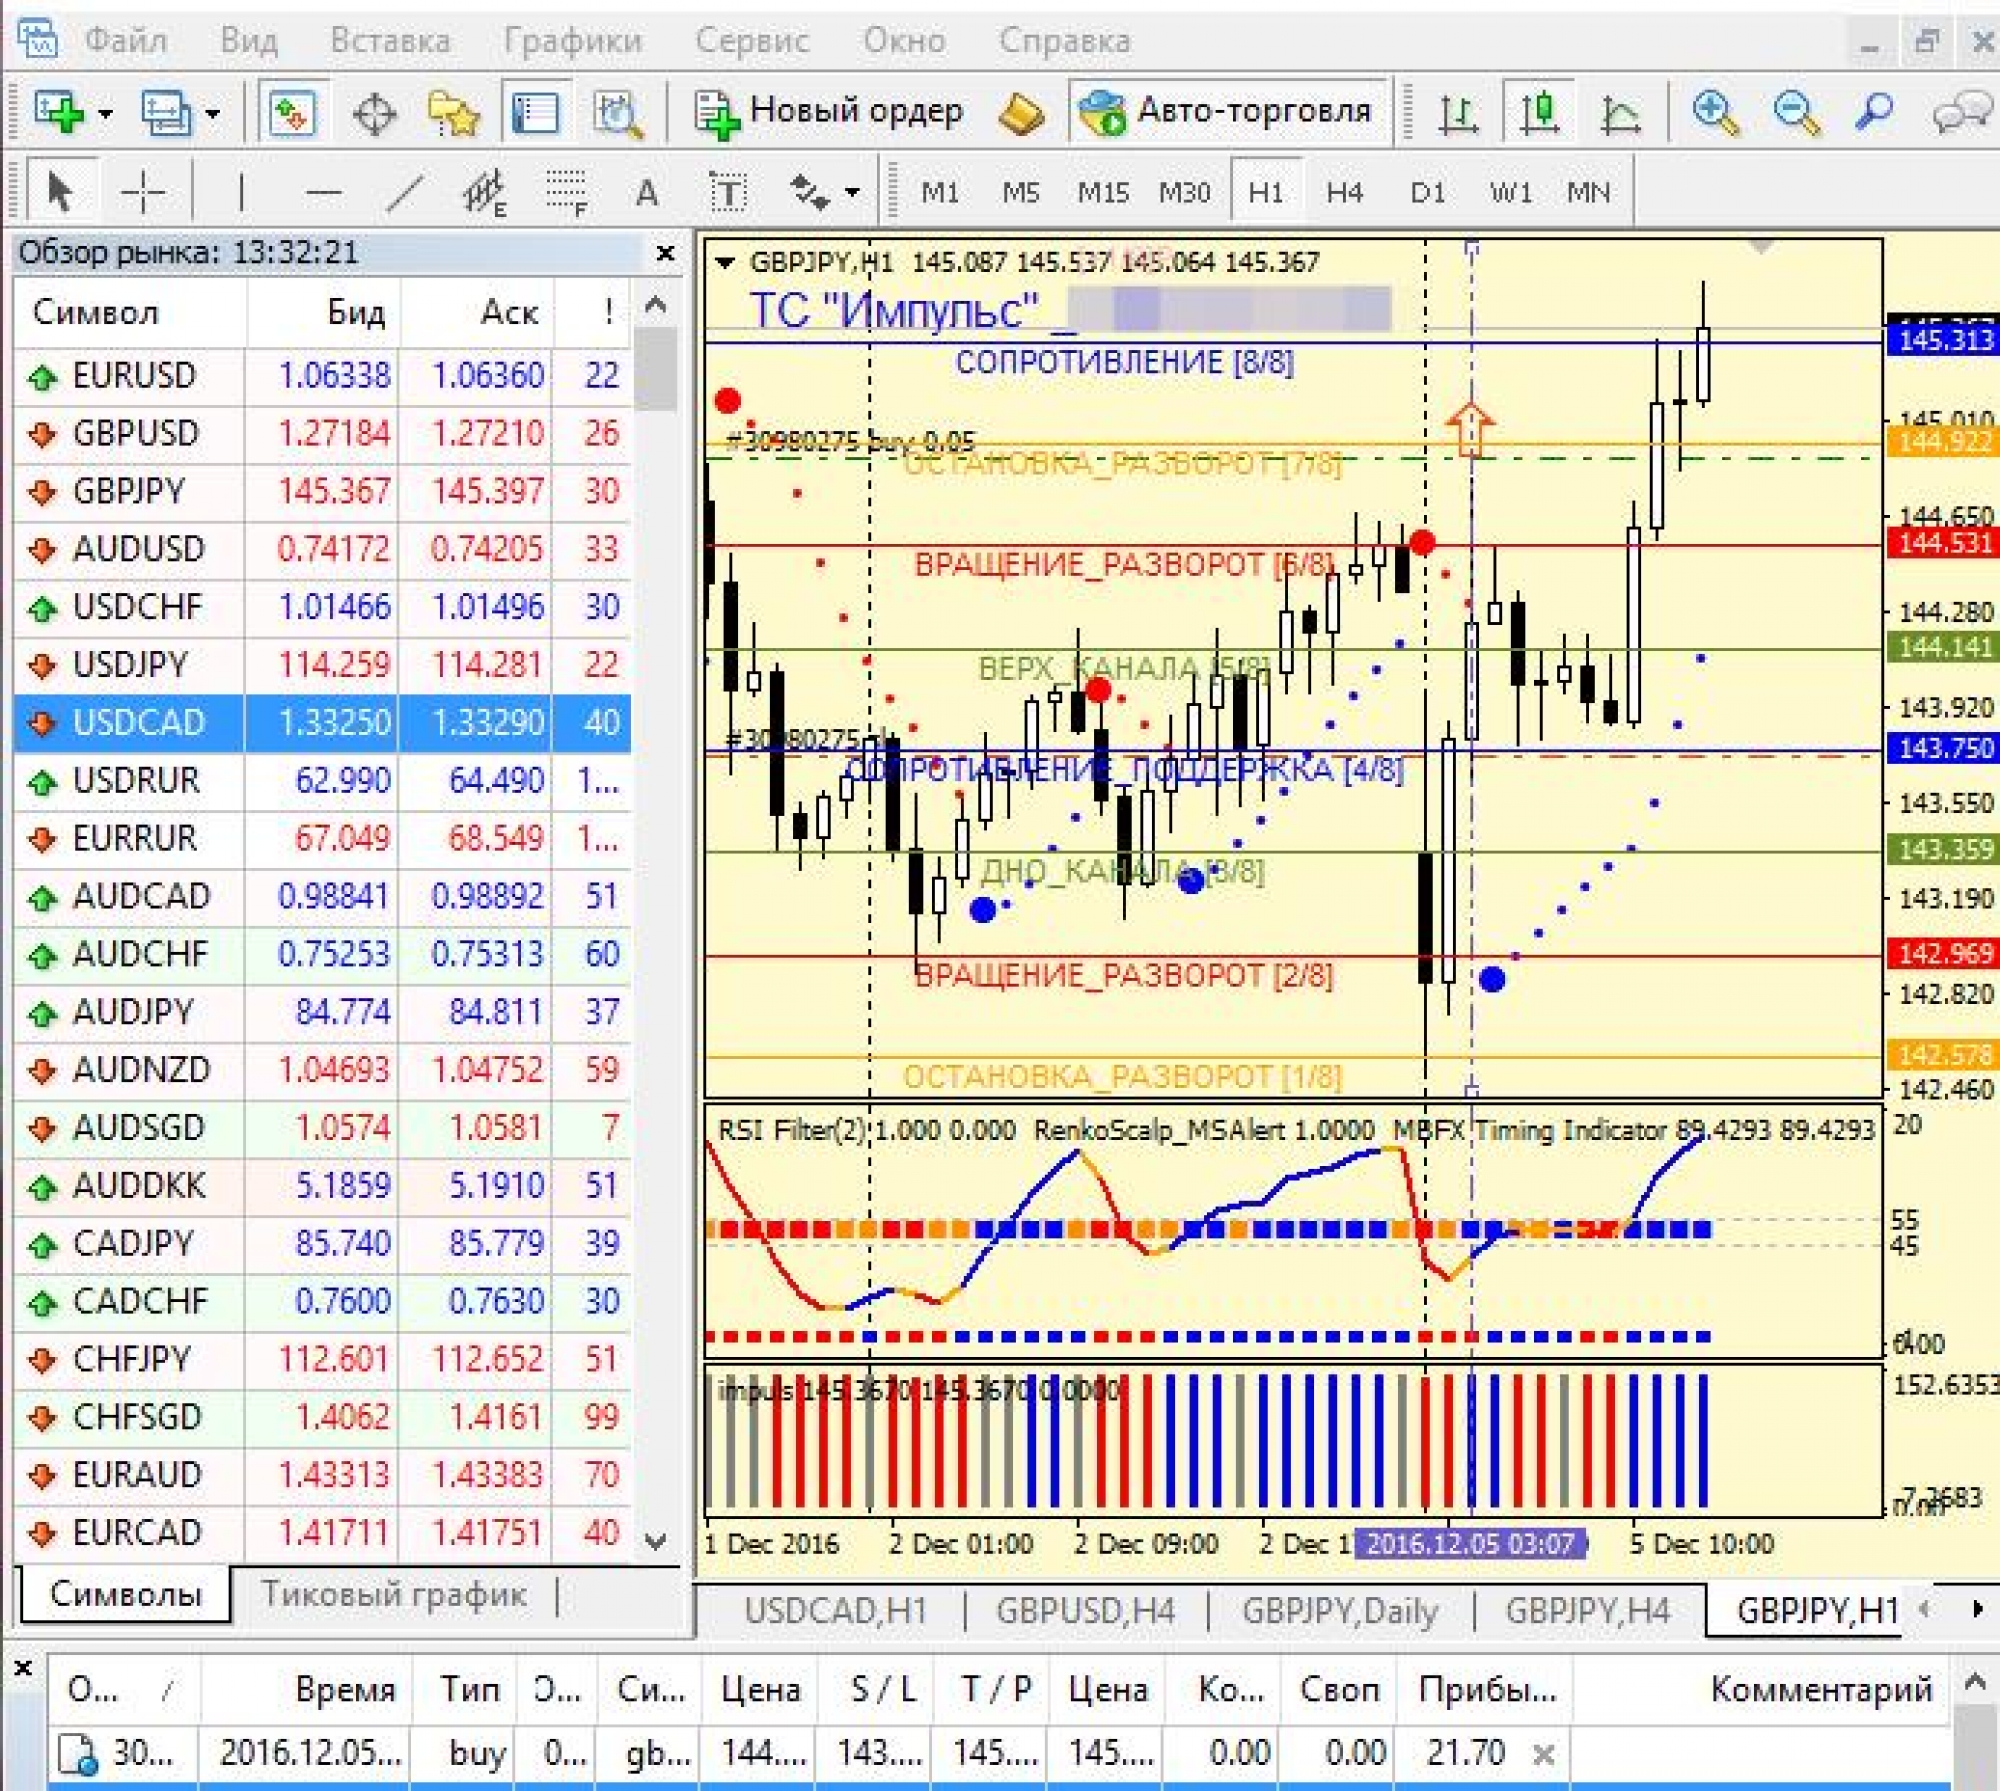Screen dimensions: 2000x1791
Task: Select the Fibonacci retracement tool
Action: [x=566, y=191]
